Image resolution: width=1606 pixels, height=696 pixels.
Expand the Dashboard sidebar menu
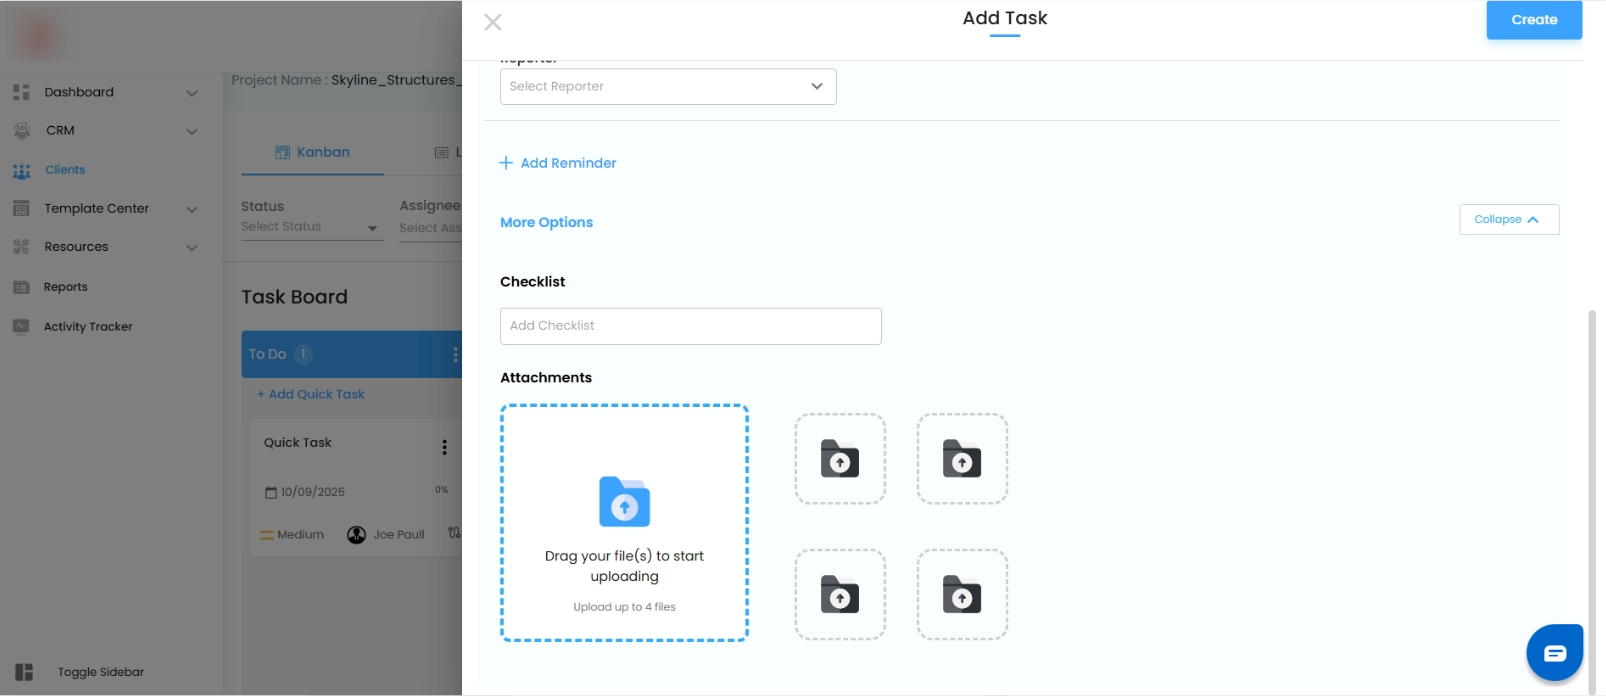(x=192, y=93)
